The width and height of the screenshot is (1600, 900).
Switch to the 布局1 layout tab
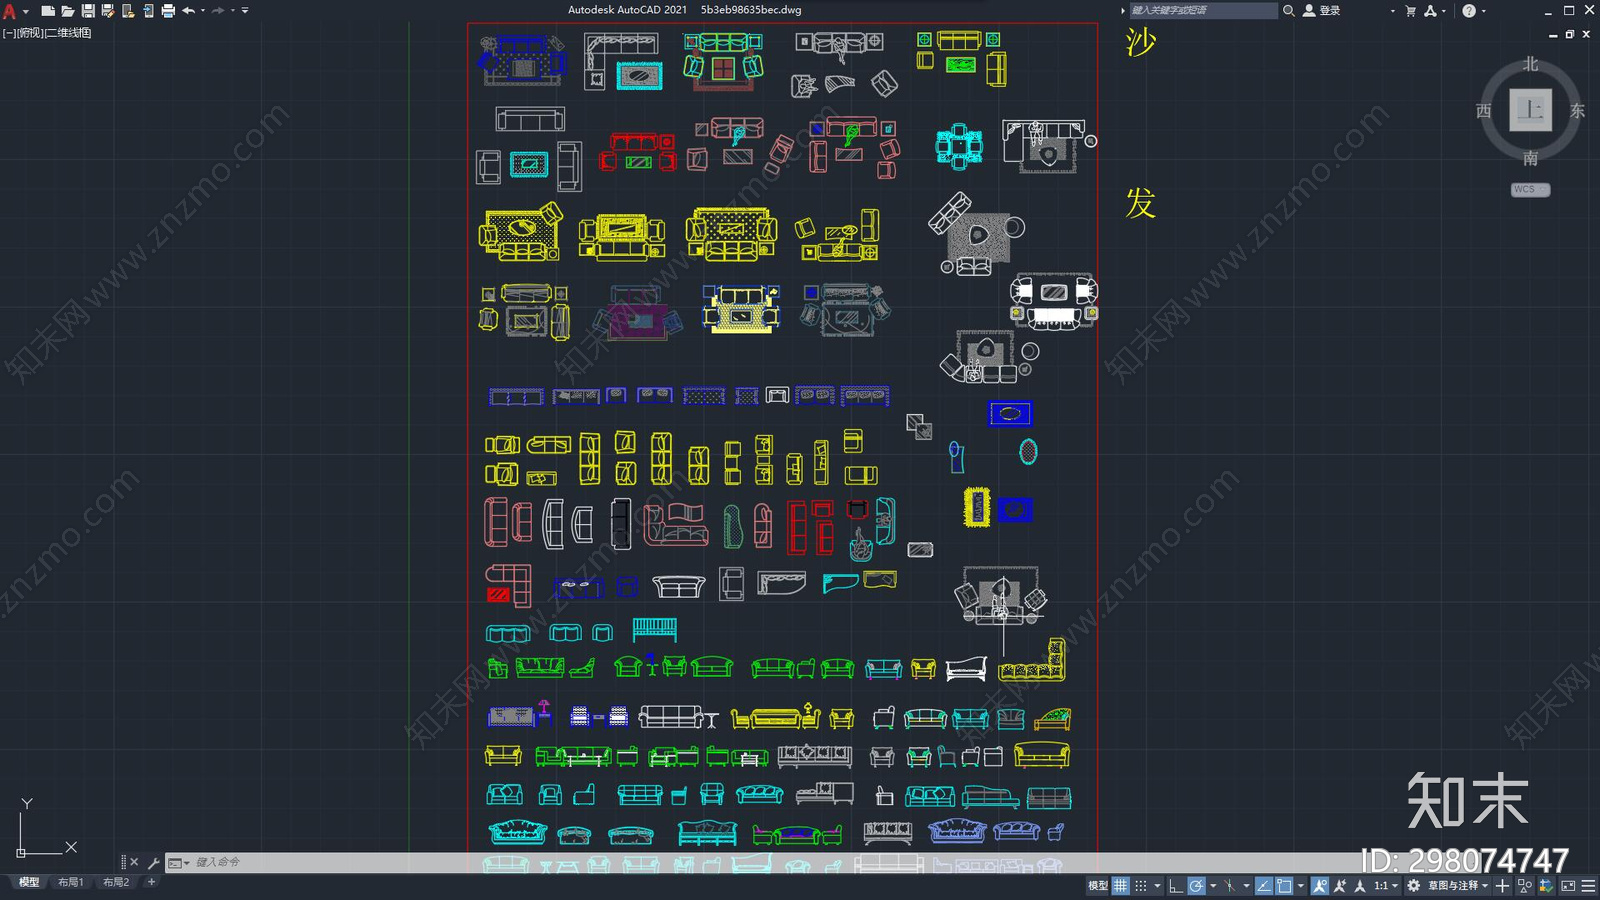[x=70, y=882]
